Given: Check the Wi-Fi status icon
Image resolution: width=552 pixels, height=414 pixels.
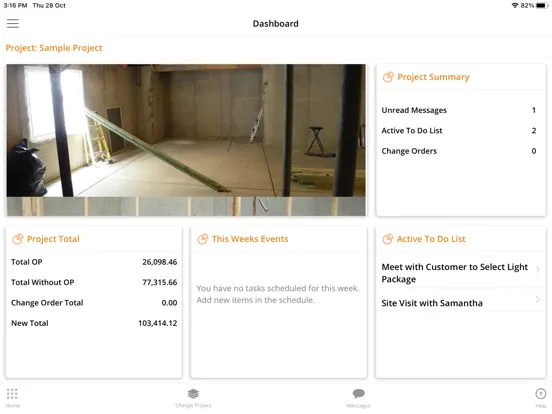Looking at the screenshot, I should (x=515, y=5).
